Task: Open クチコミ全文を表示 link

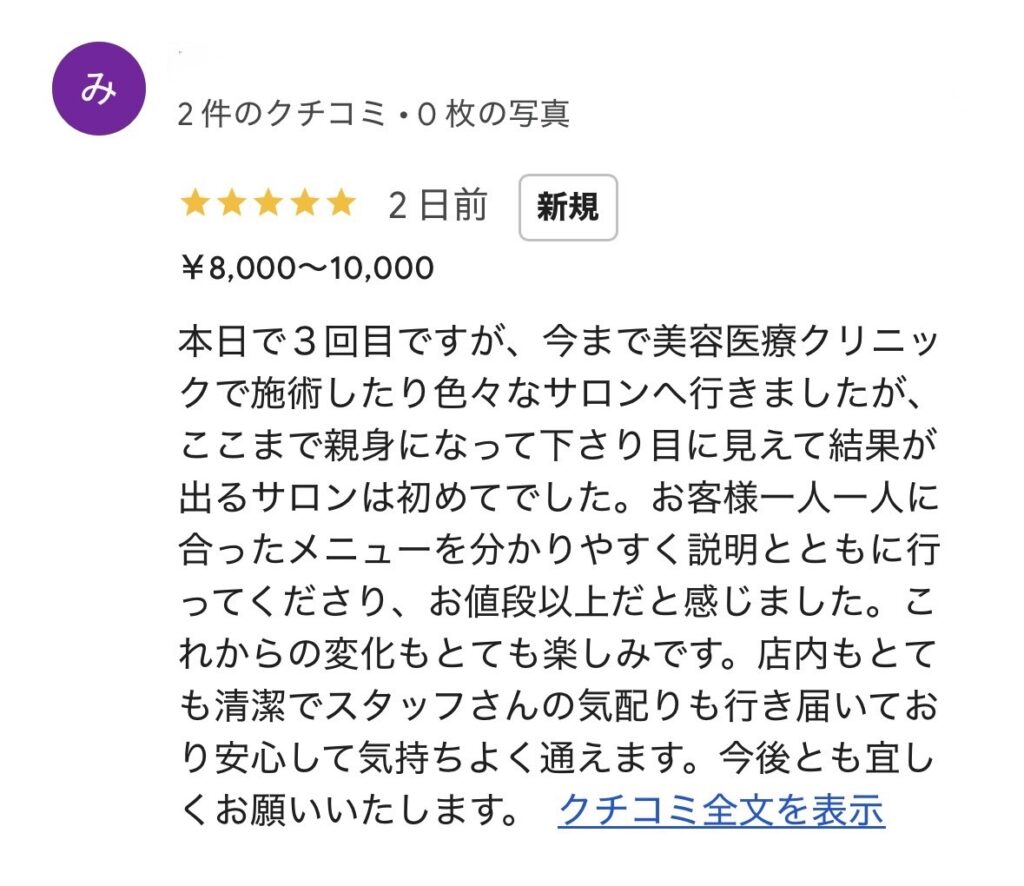Action: pyautogui.click(x=722, y=810)
